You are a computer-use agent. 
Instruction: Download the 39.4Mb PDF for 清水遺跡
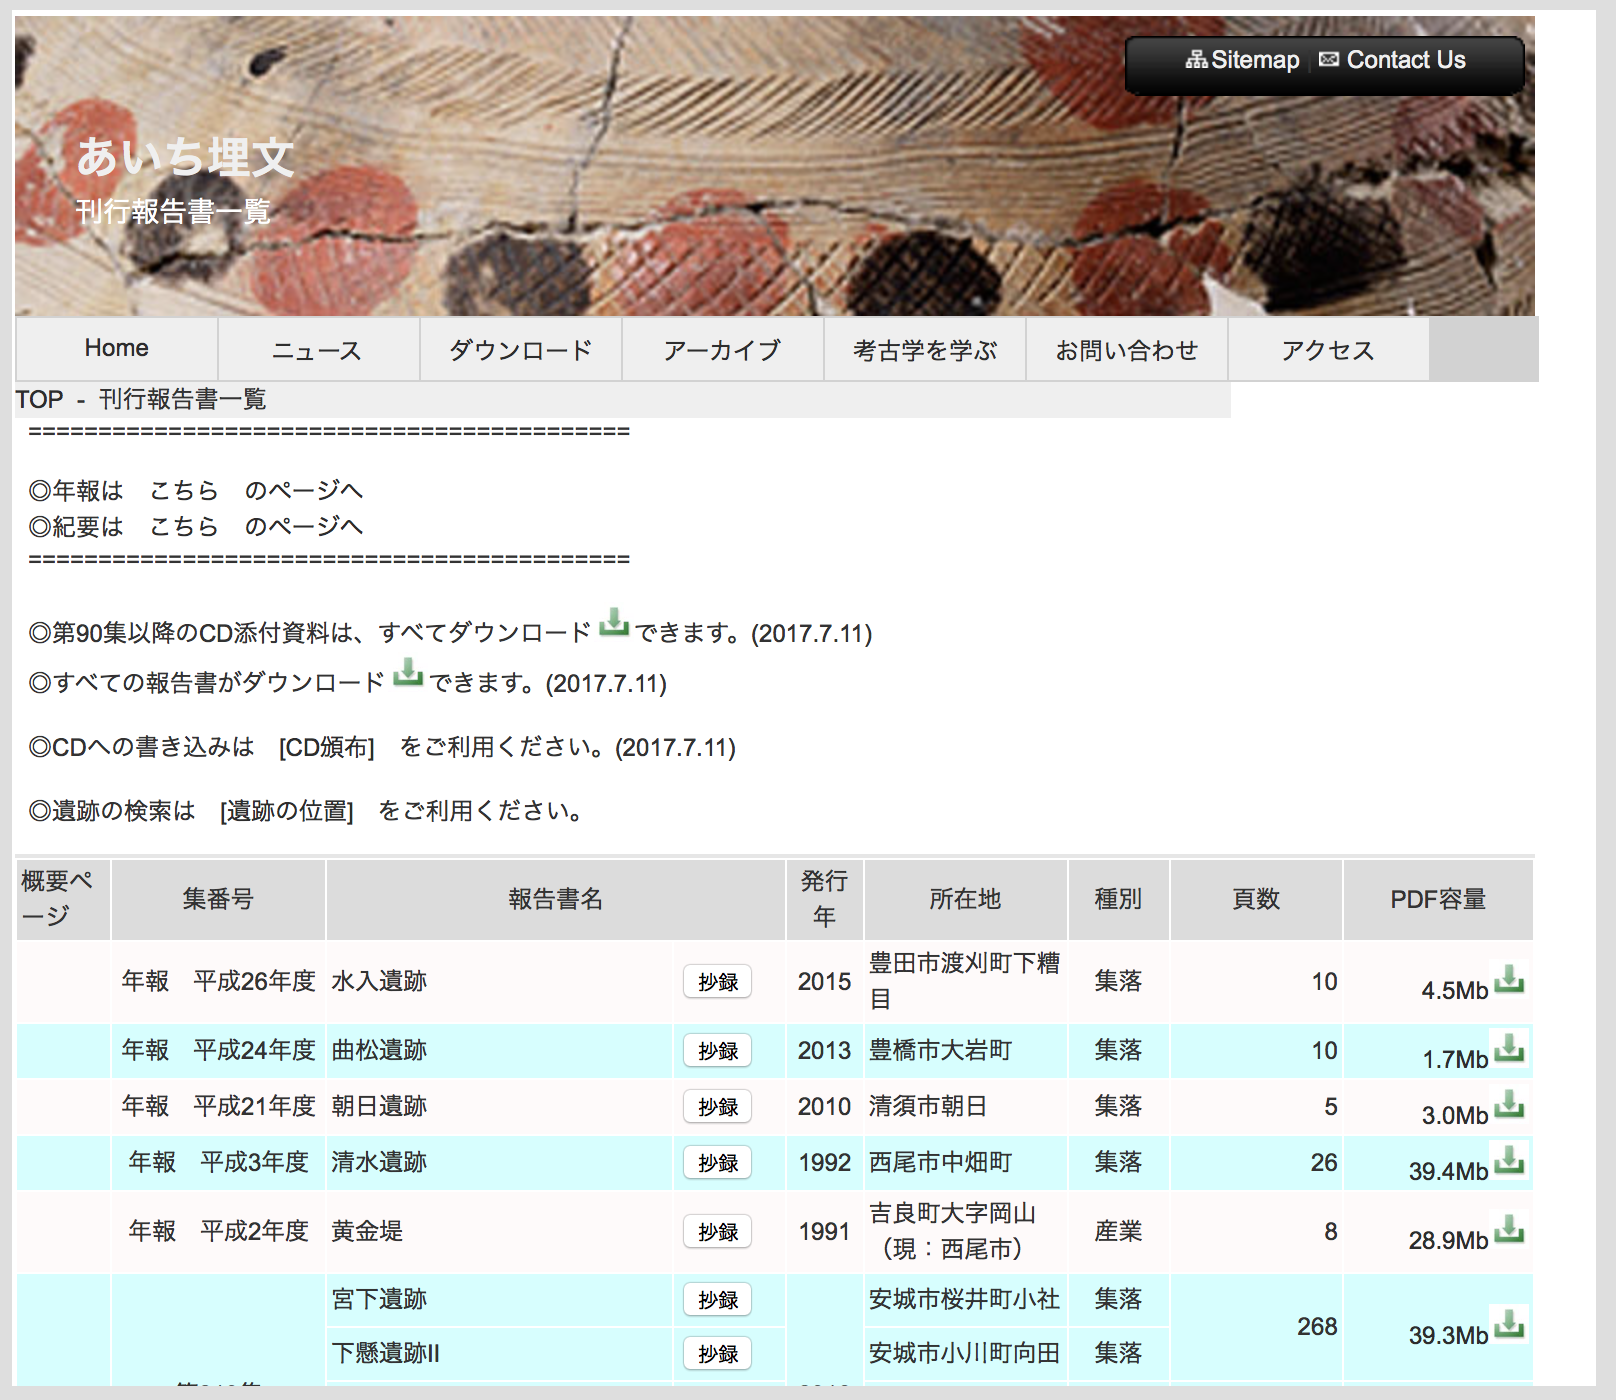click(x=1509, y=1160)
